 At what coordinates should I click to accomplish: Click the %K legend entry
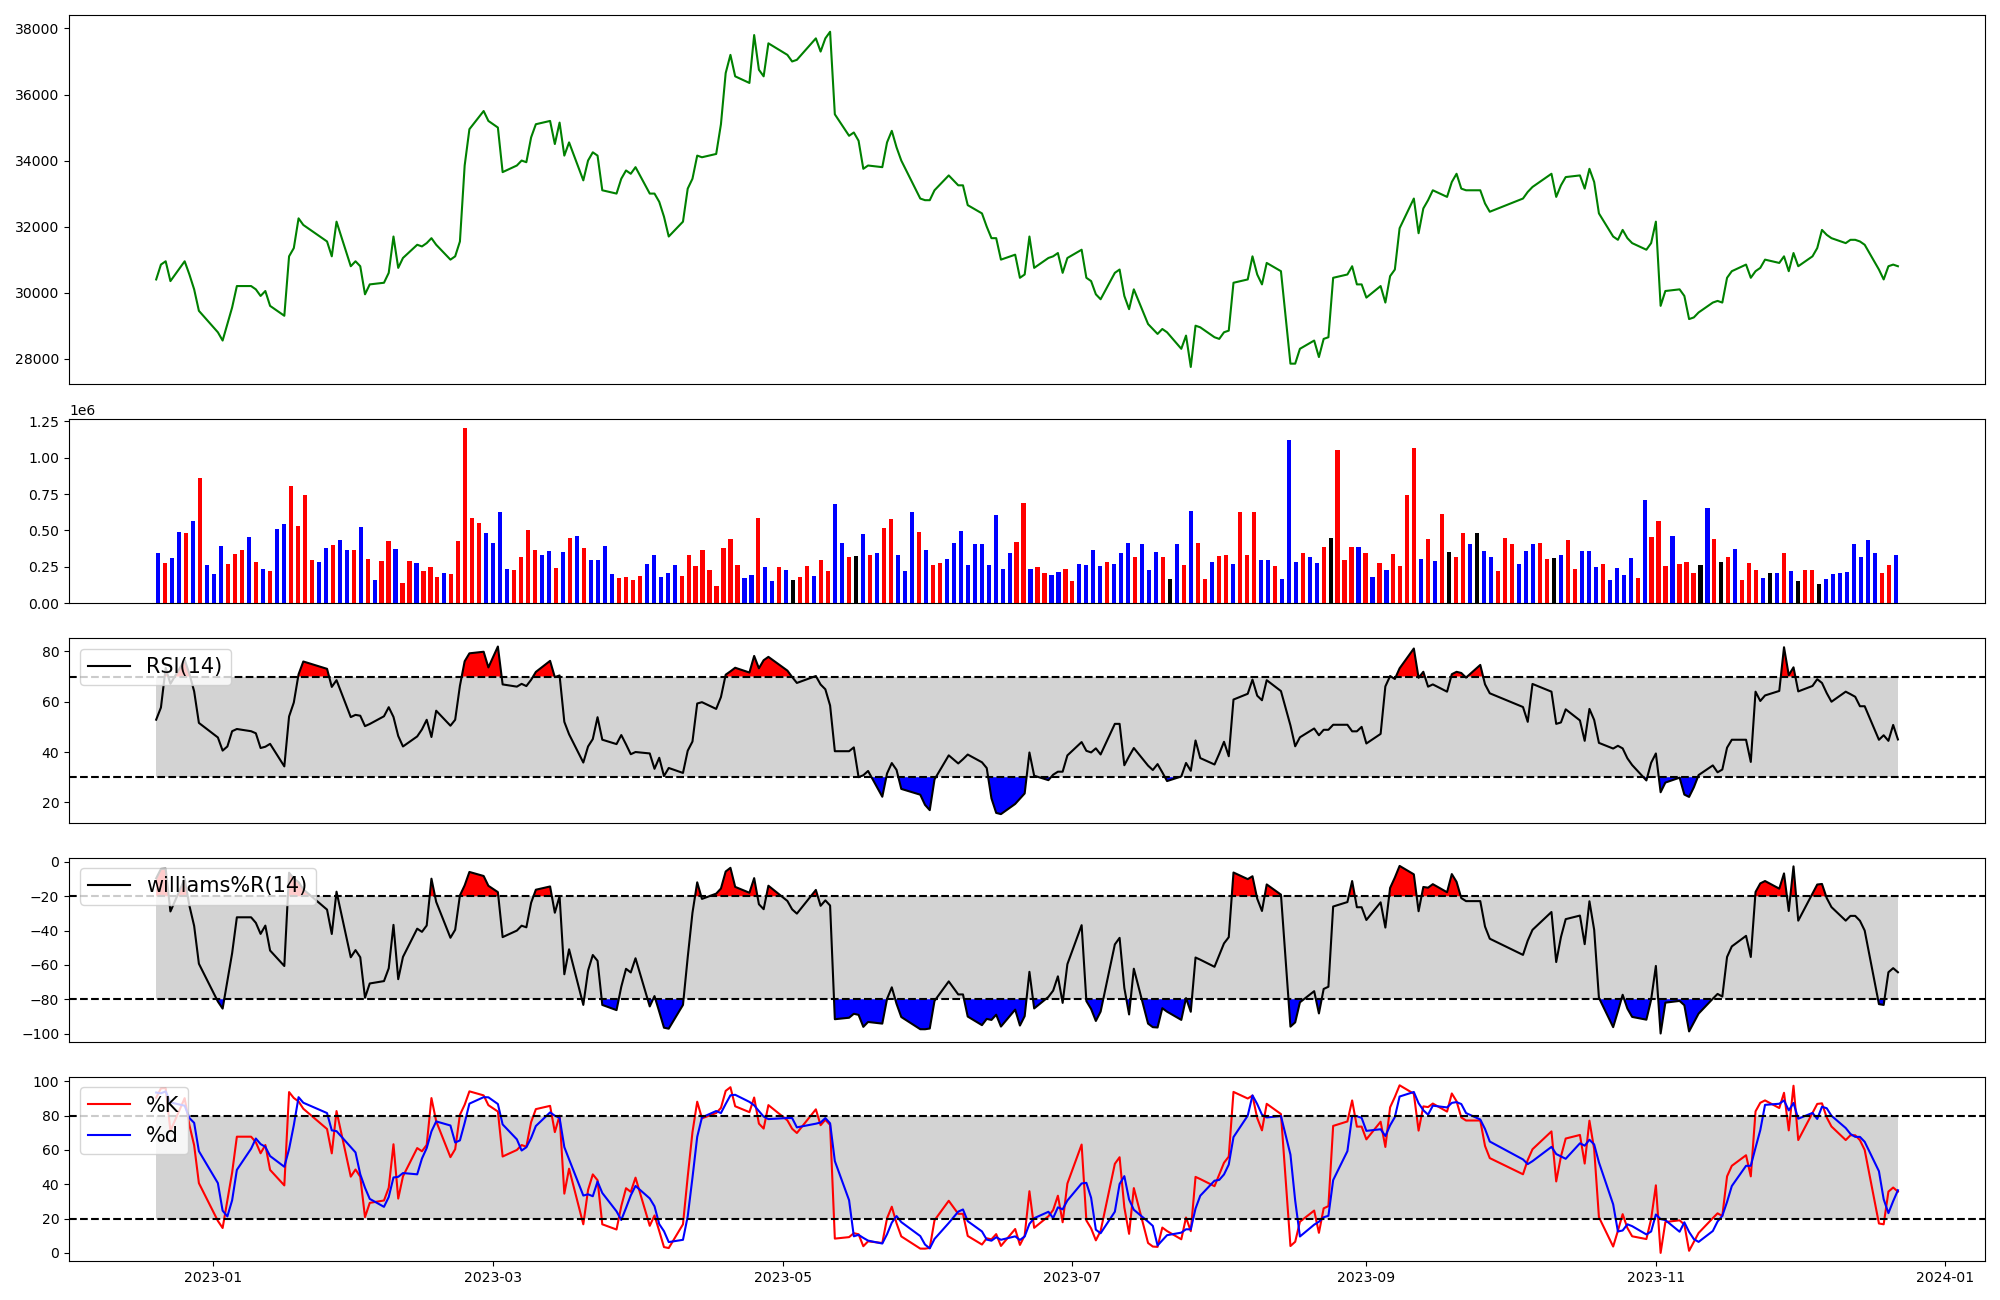162,1105
